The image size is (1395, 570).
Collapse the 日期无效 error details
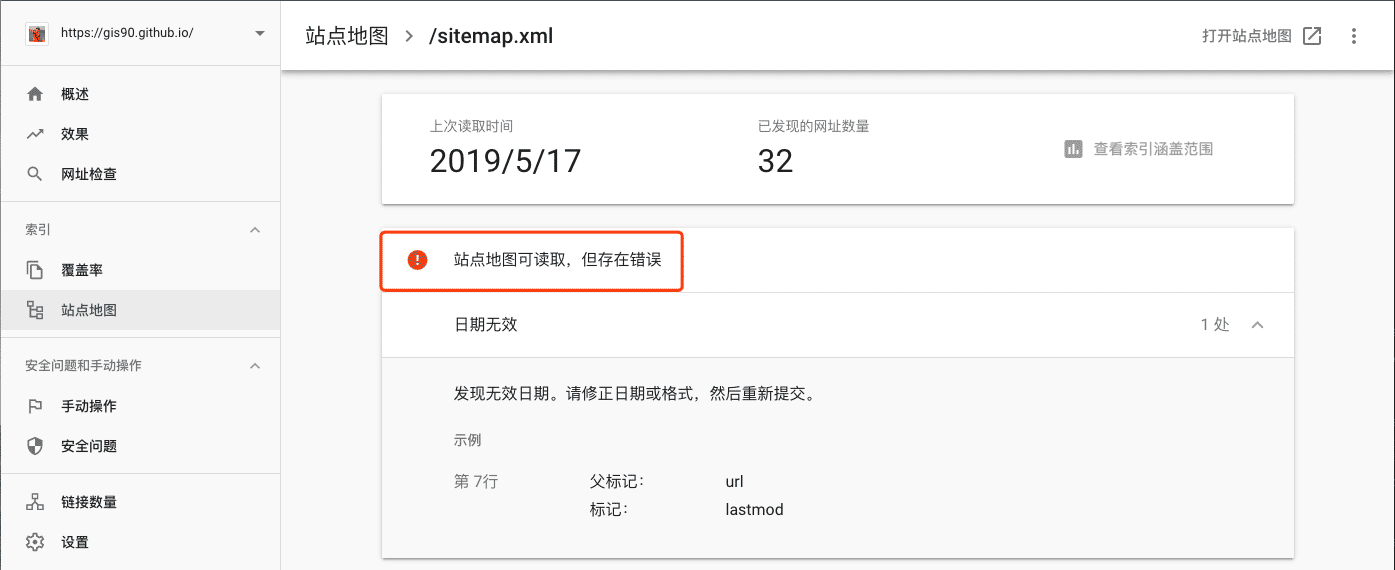(1258, 325)
